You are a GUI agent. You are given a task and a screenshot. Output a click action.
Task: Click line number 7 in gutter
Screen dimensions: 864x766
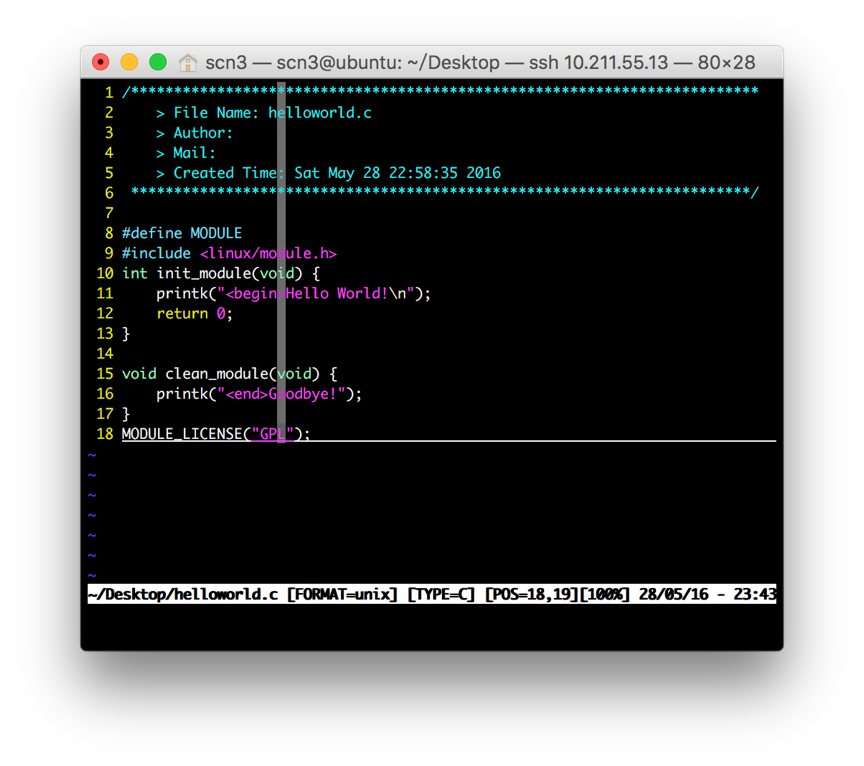pyautogui.click(x=109, y=213)
